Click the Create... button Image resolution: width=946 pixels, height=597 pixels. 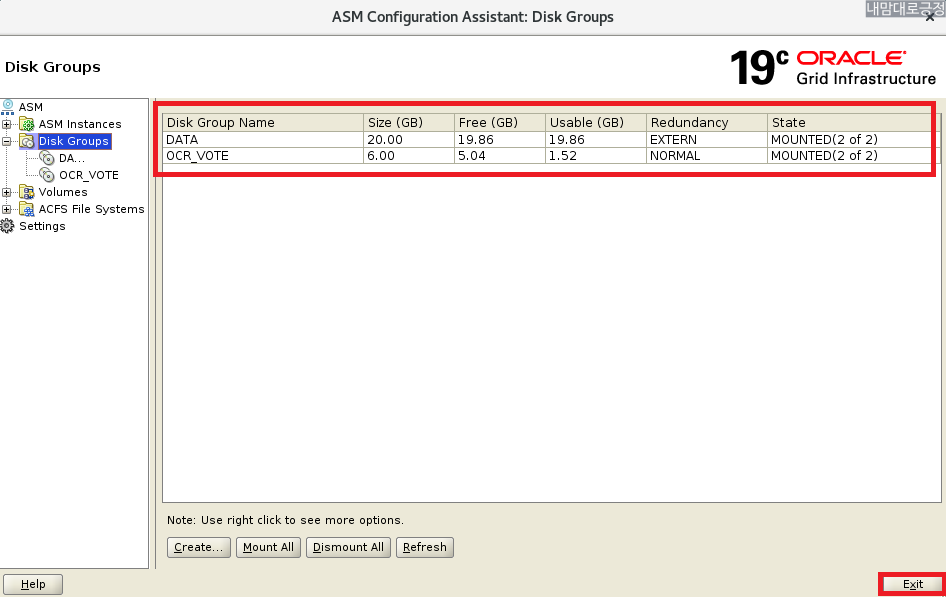198,547
